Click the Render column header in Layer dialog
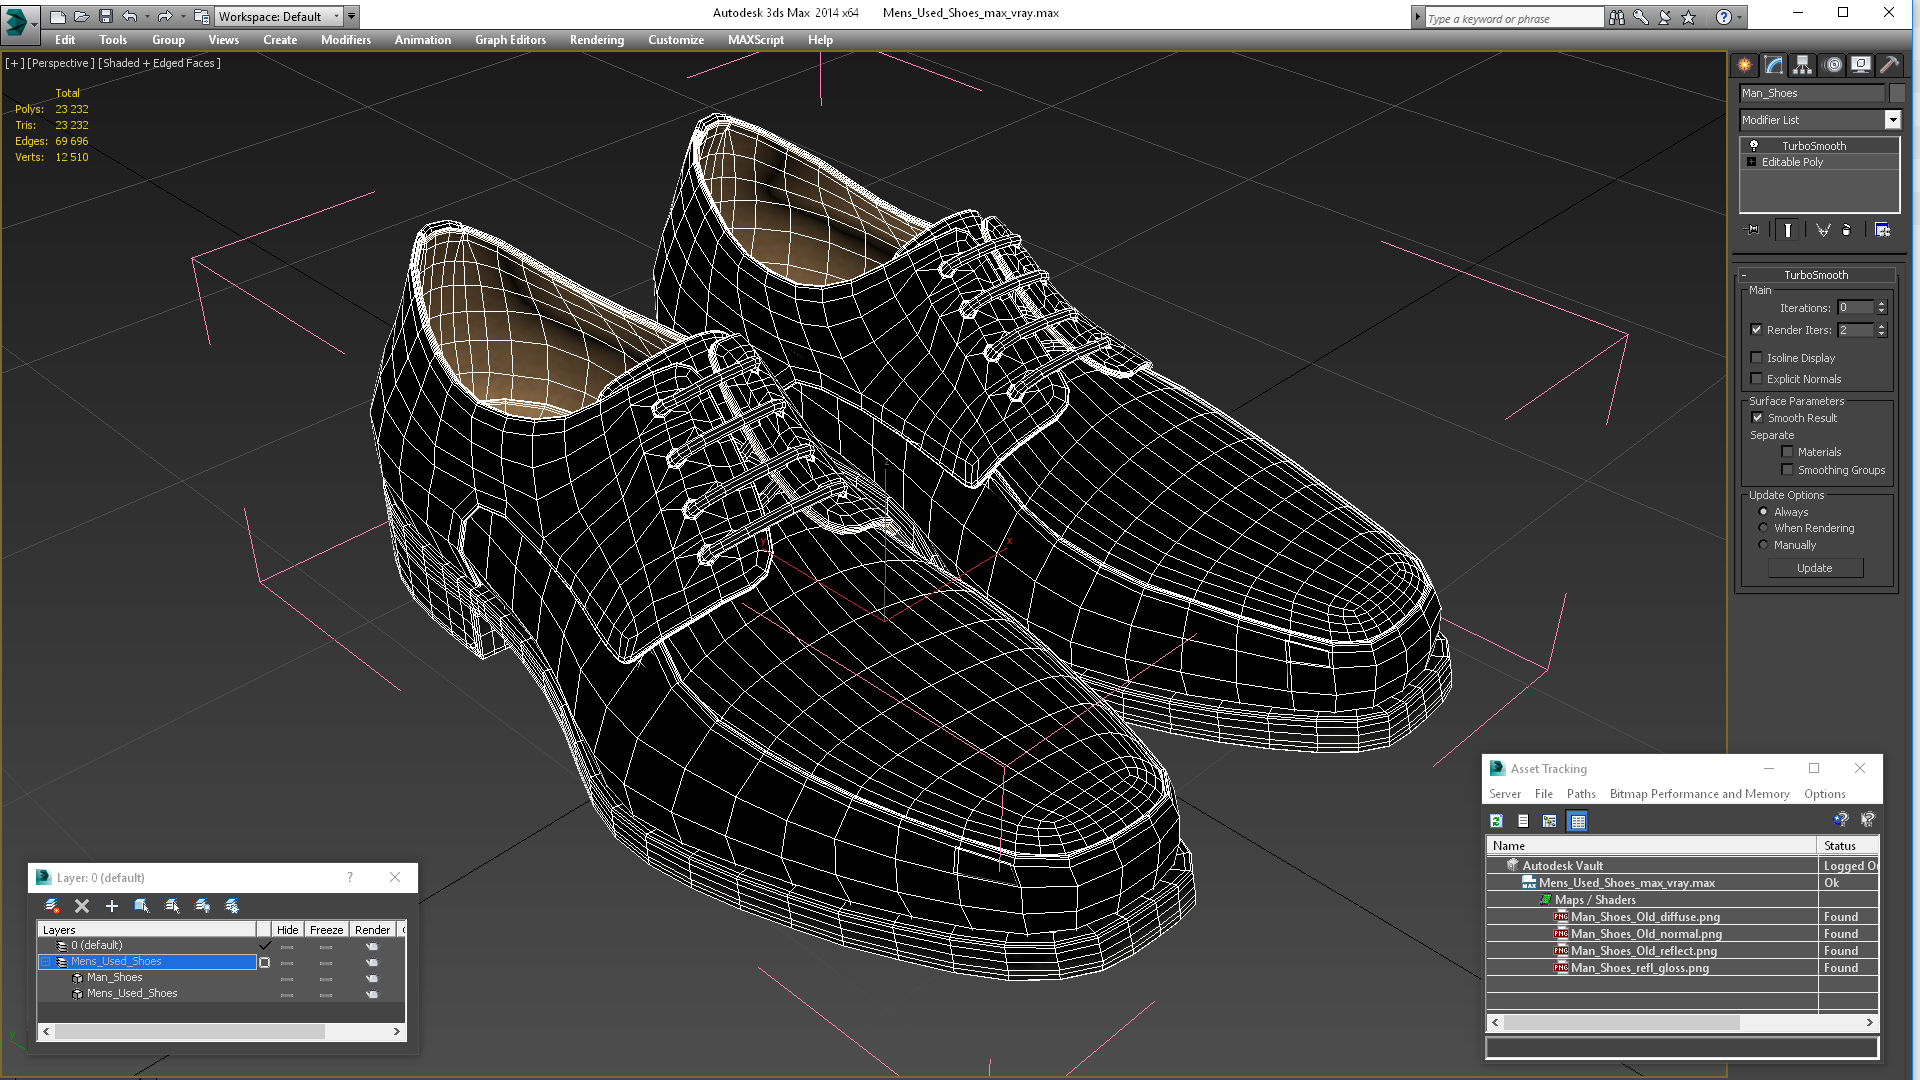This screenshot has height=1080, width=1920. (372, 930)
